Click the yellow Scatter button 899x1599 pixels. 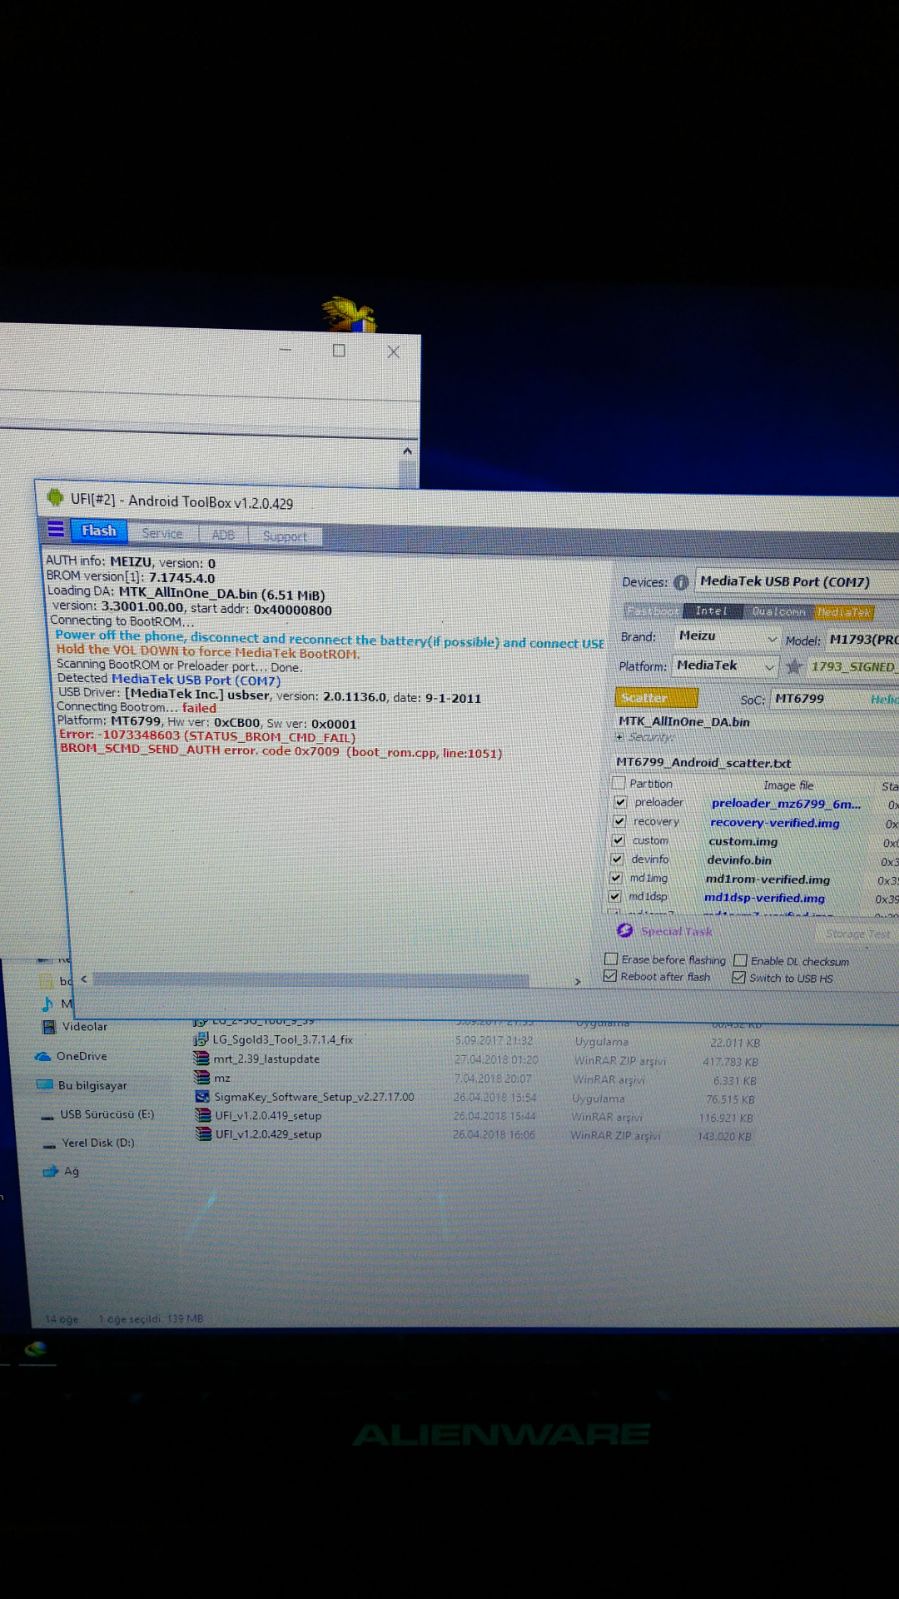tap(656, 697)
